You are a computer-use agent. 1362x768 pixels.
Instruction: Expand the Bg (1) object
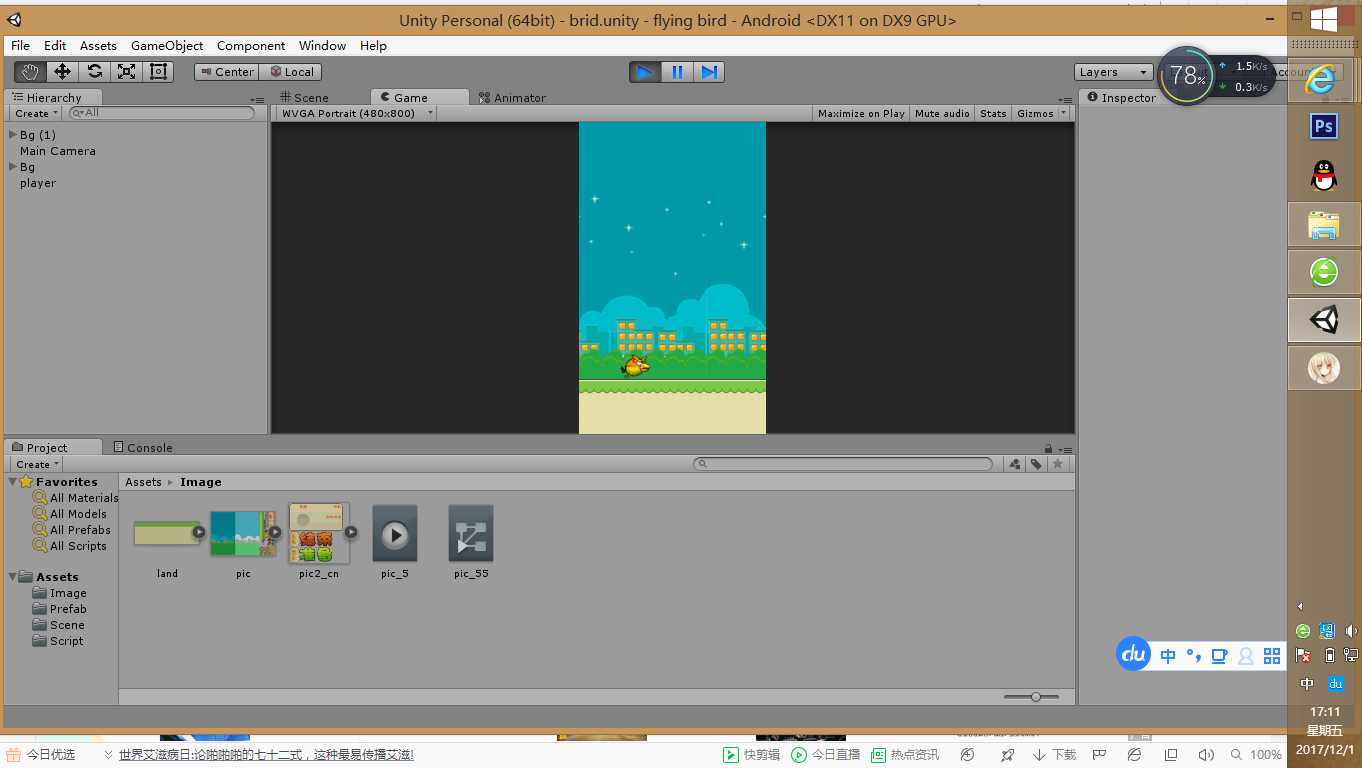click(x=13, y=135)
